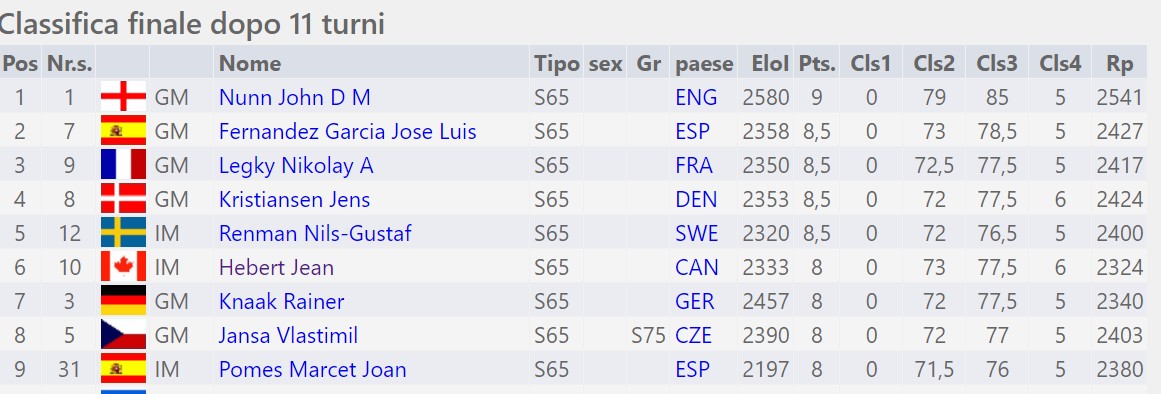Click the Czech flag icon

(124, 335)
